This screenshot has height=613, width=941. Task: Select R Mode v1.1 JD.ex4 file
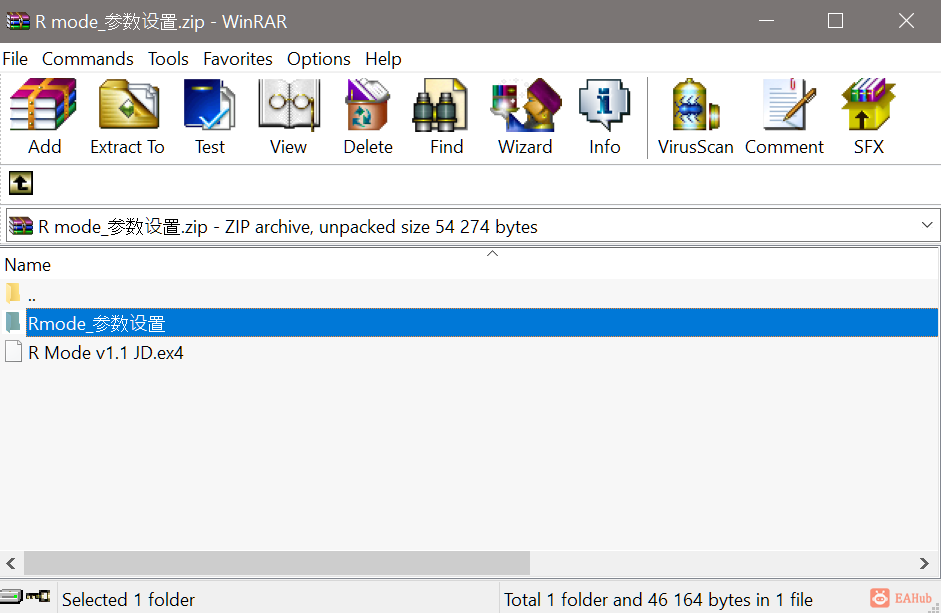[x=106, y=352]
